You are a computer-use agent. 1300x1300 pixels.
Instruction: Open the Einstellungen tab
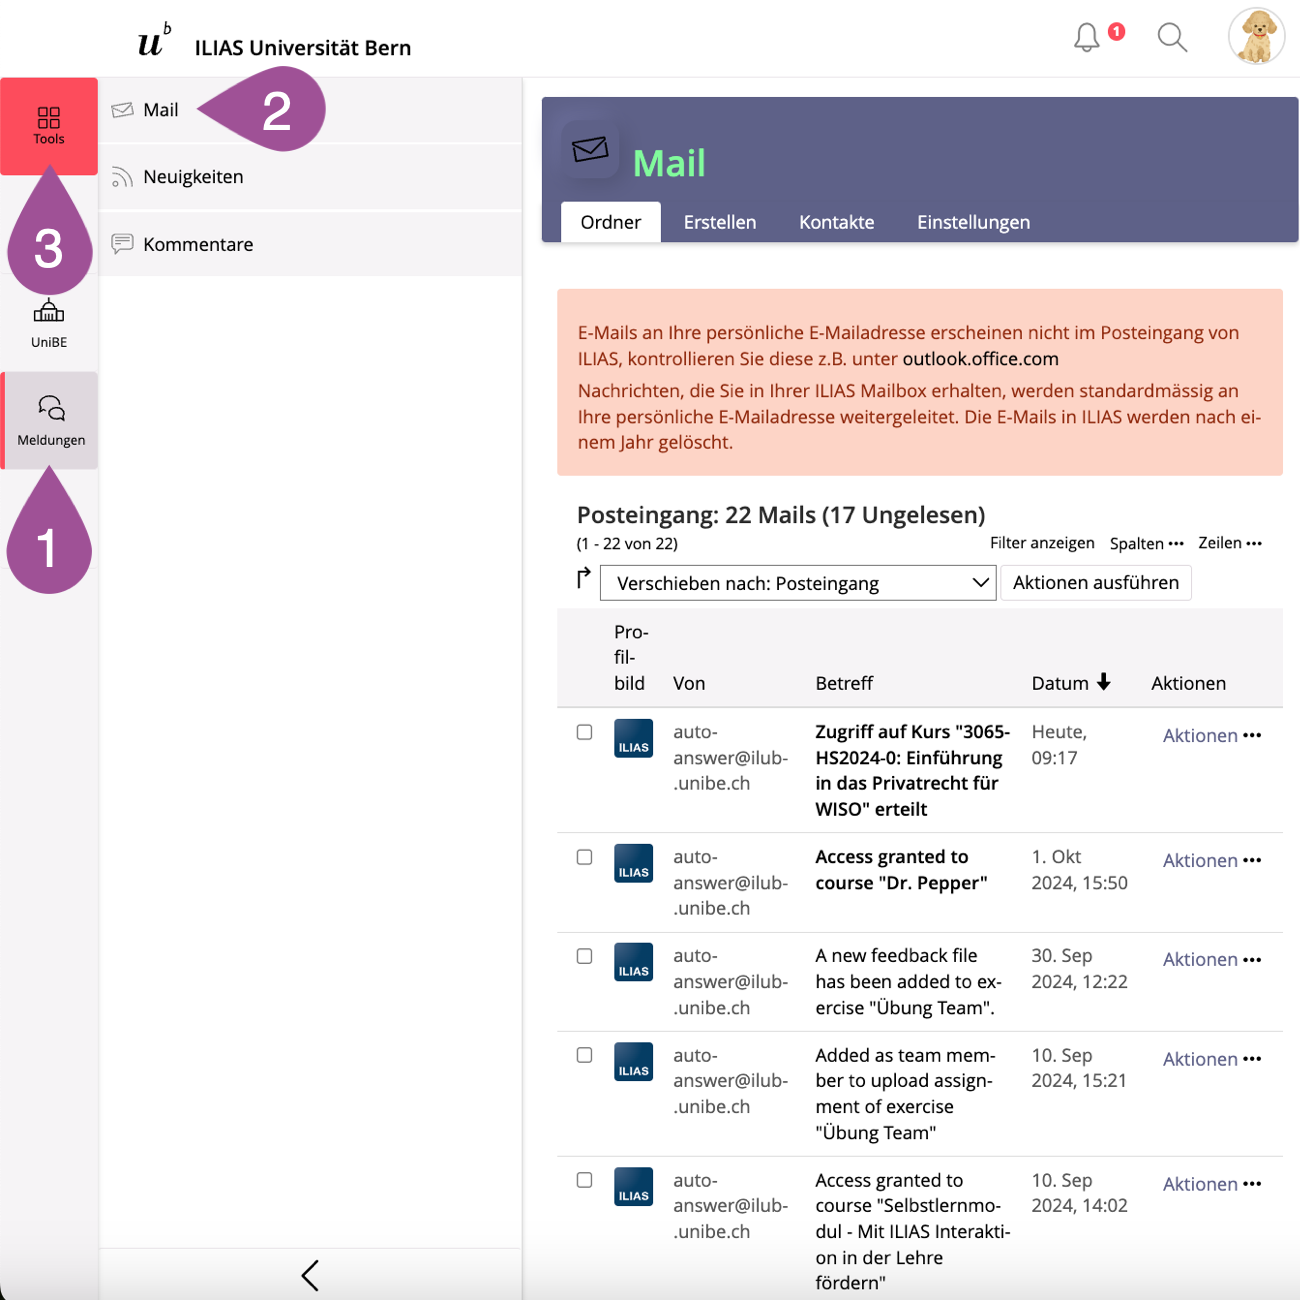pos(973,222)
